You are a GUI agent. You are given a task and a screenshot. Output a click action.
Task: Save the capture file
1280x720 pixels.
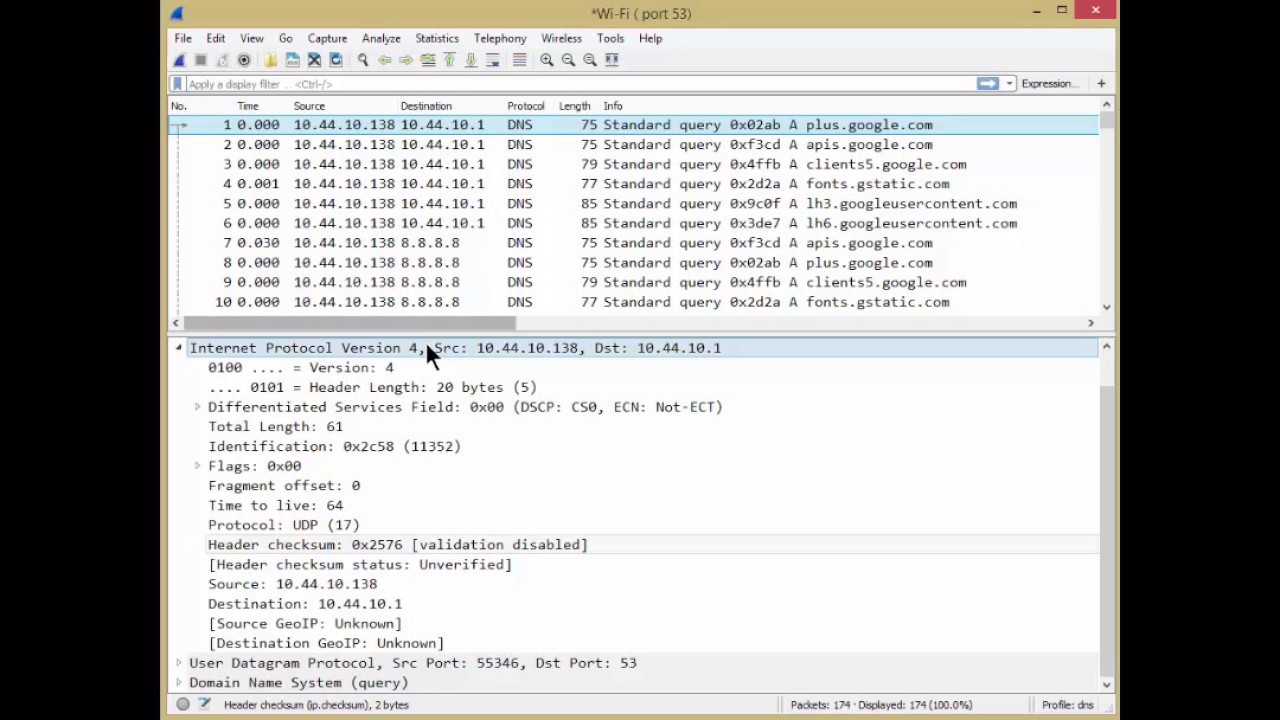click(292, 60)
